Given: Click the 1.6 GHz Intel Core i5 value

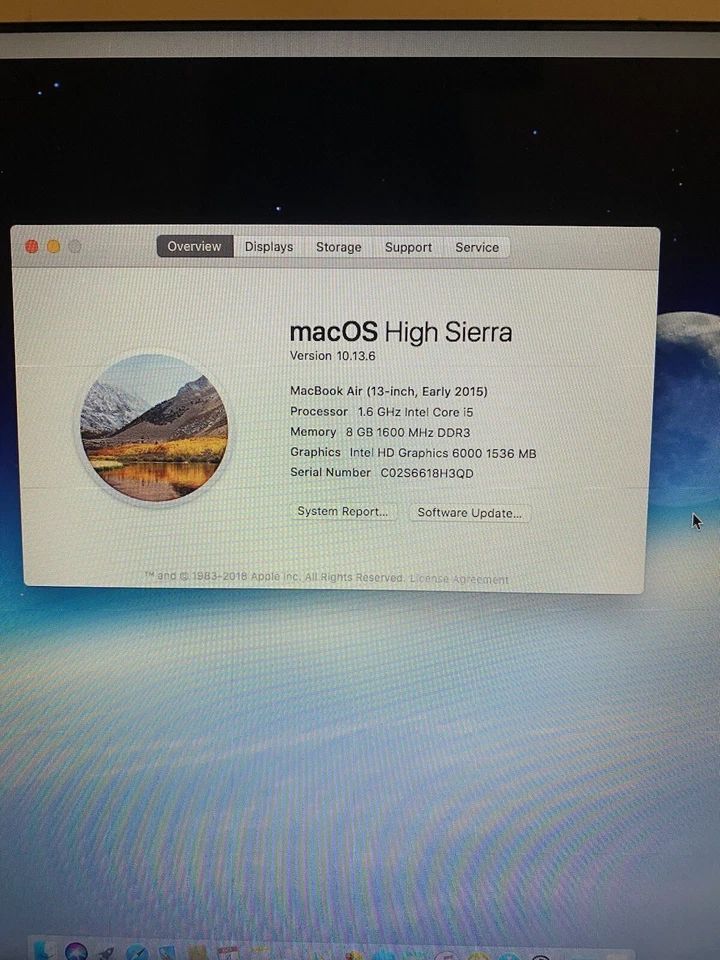Looking at the screenshot, I should point(415,412).
